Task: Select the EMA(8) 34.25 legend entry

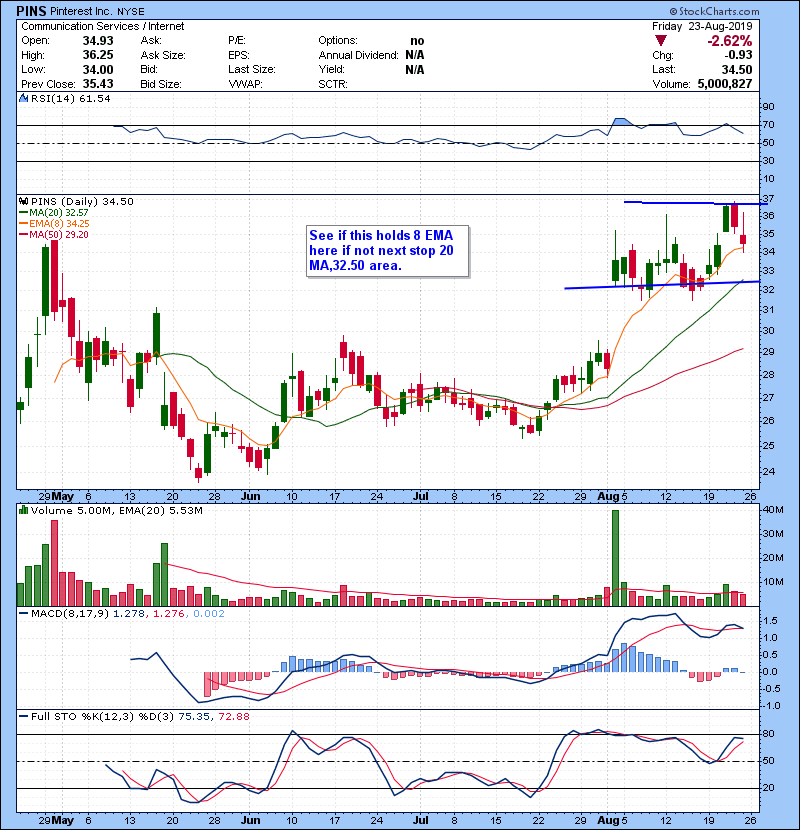Action: [x=55, y=223]
